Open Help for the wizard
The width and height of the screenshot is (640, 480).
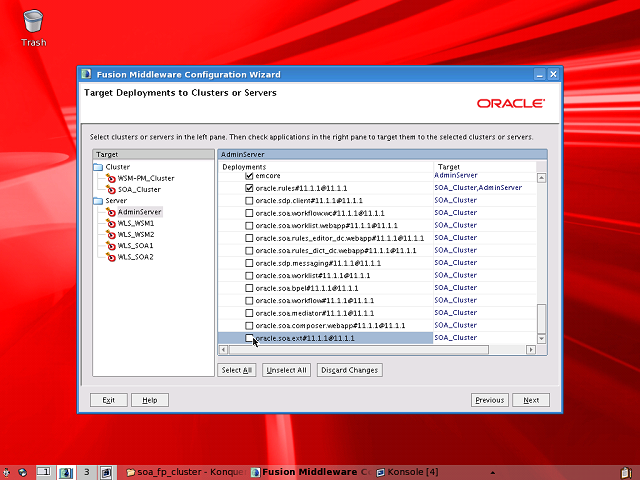point(150,400)
